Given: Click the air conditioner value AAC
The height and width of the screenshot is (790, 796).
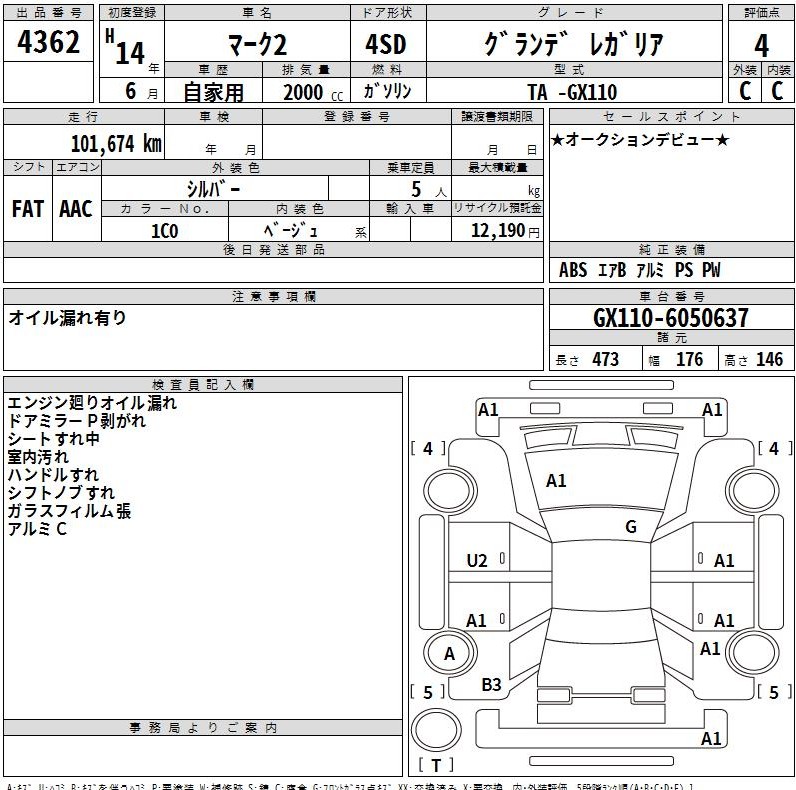Looking at the screenshot, I should 76,209.
